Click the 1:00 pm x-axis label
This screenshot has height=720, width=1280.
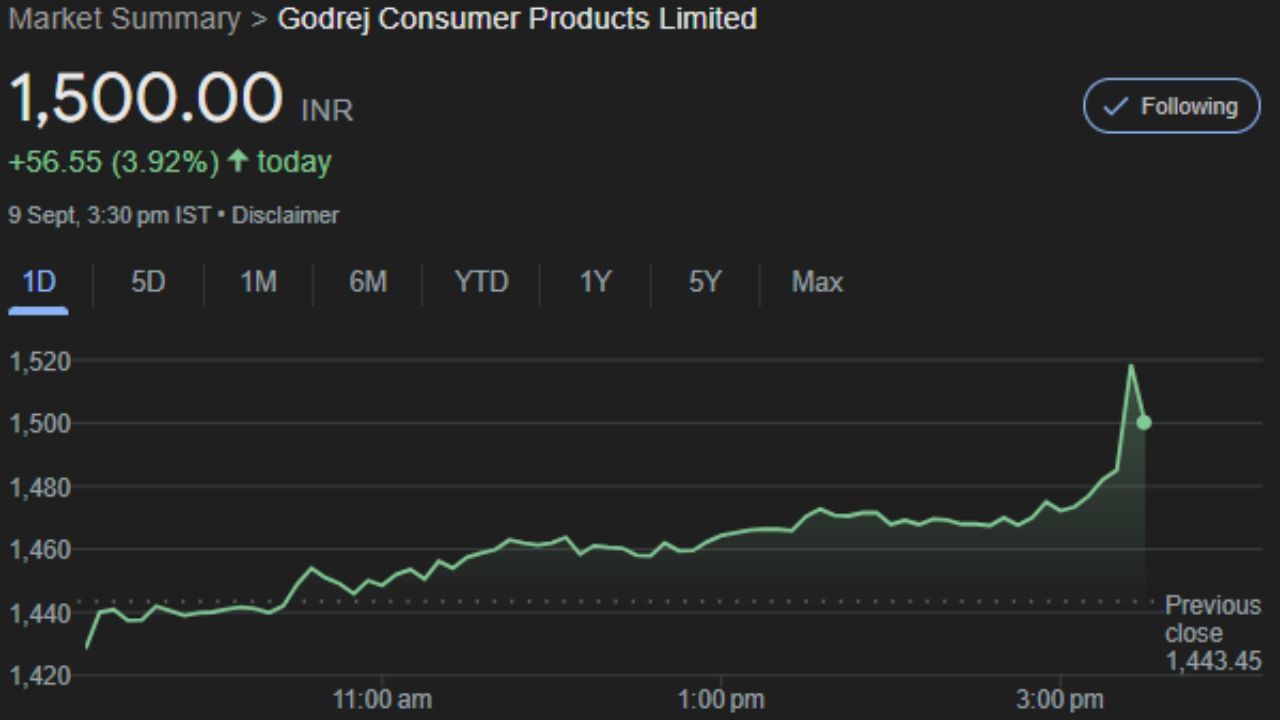[721, 700]
